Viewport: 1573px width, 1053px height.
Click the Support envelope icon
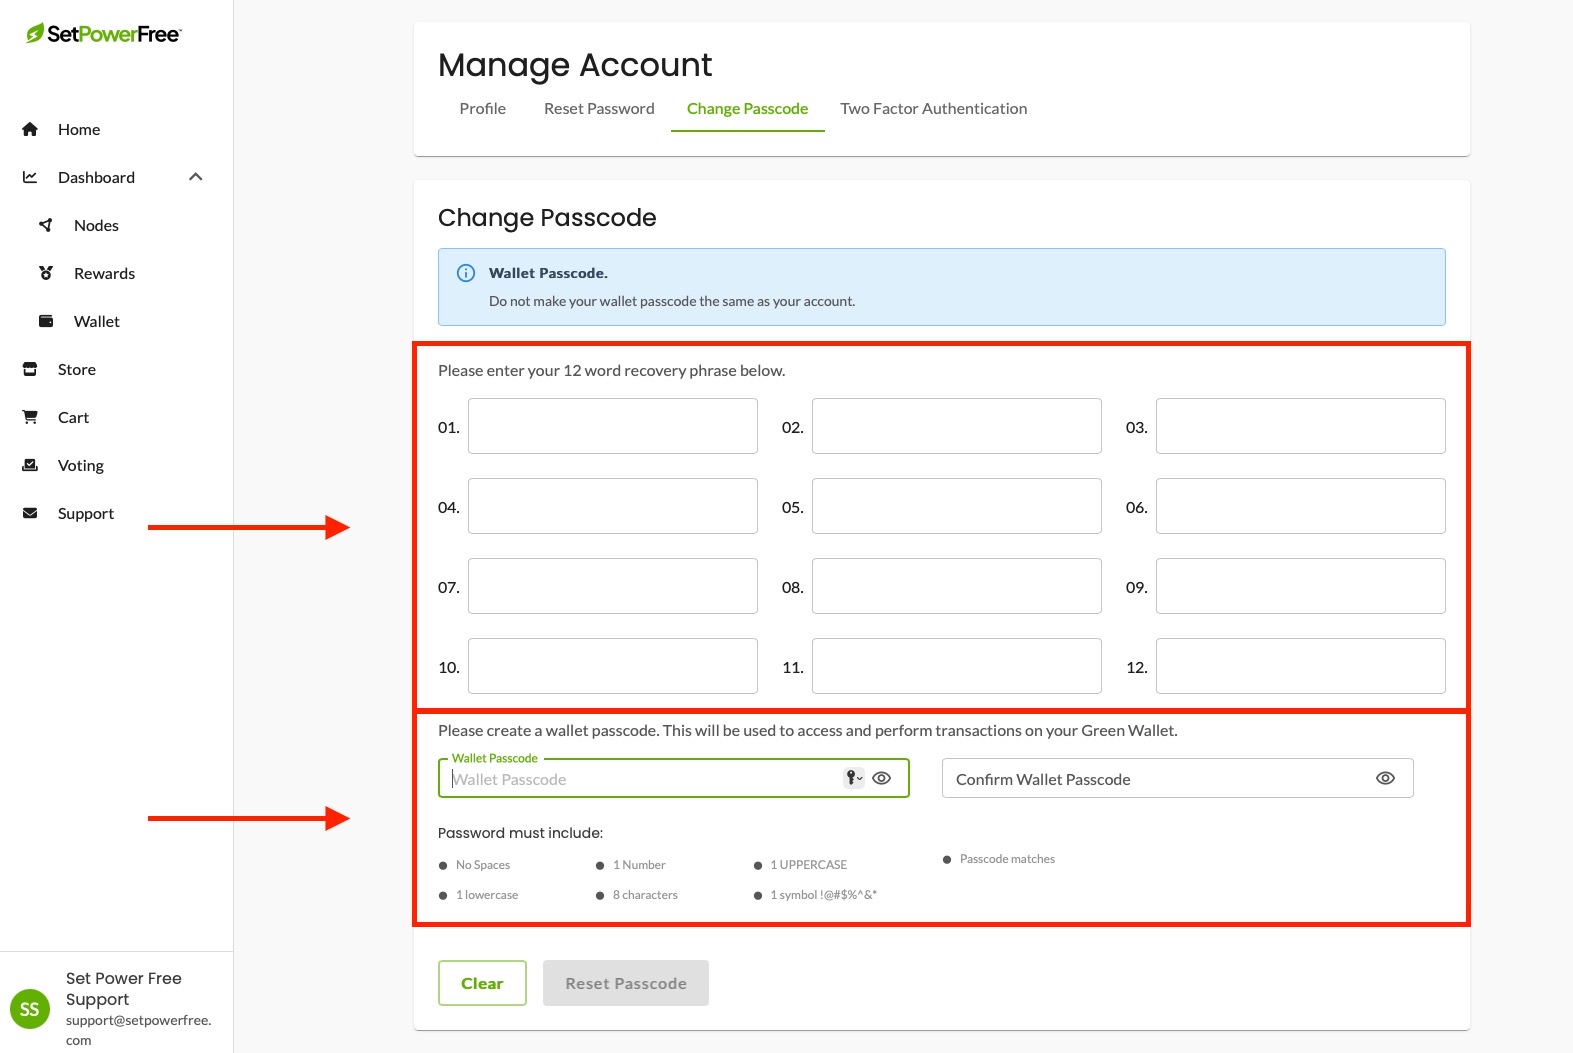click(x=30, y=513)
